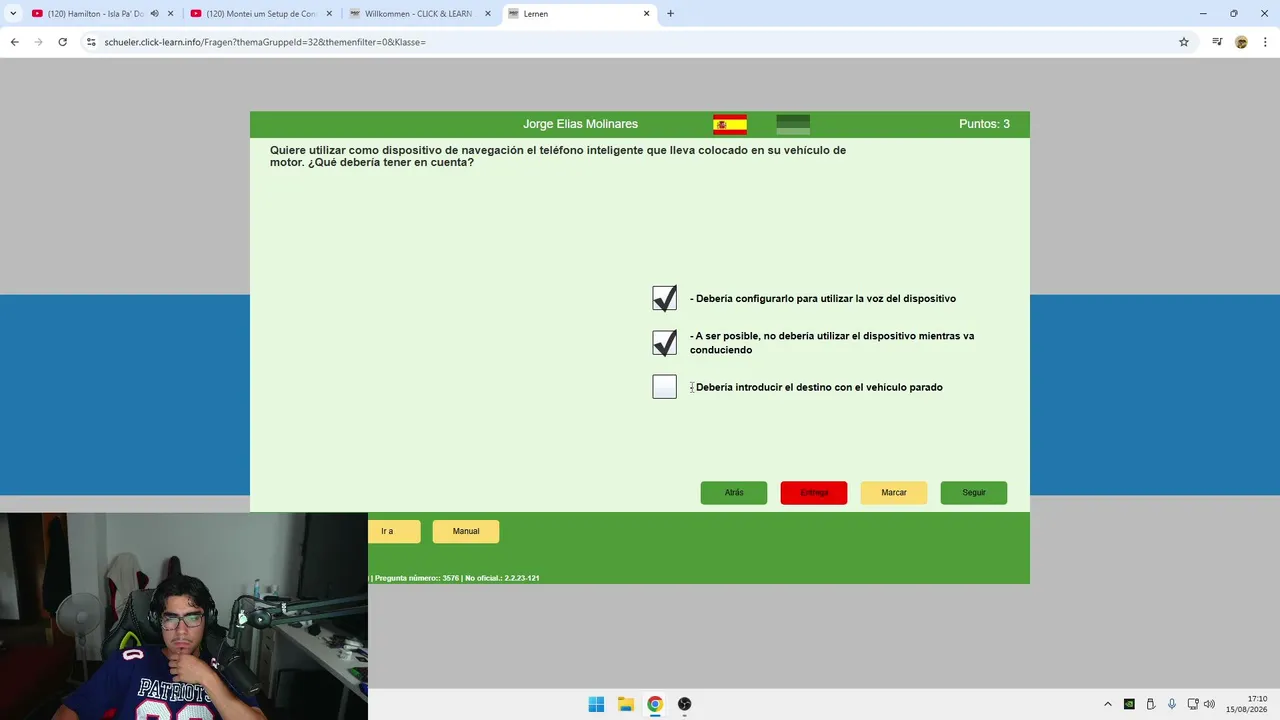
Task: Click the red Entrega button
Action: (814, 493)
